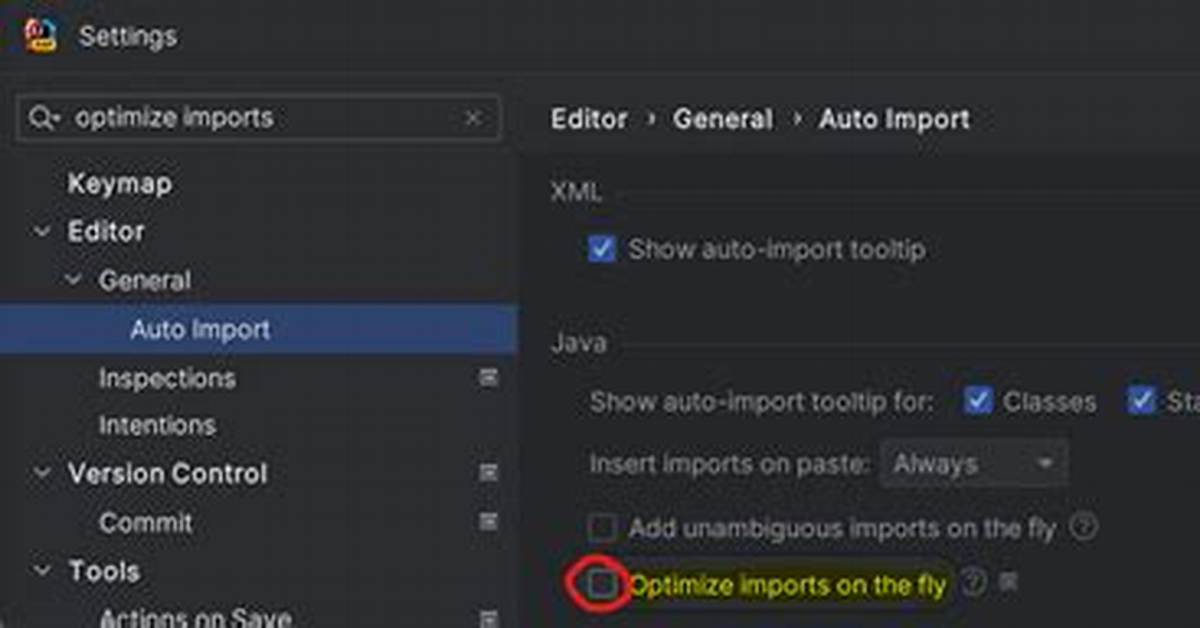Viewport: 1200px width, 628px height.
Task: Select Auto Import in the settings tree
Action: click(200, 330)
